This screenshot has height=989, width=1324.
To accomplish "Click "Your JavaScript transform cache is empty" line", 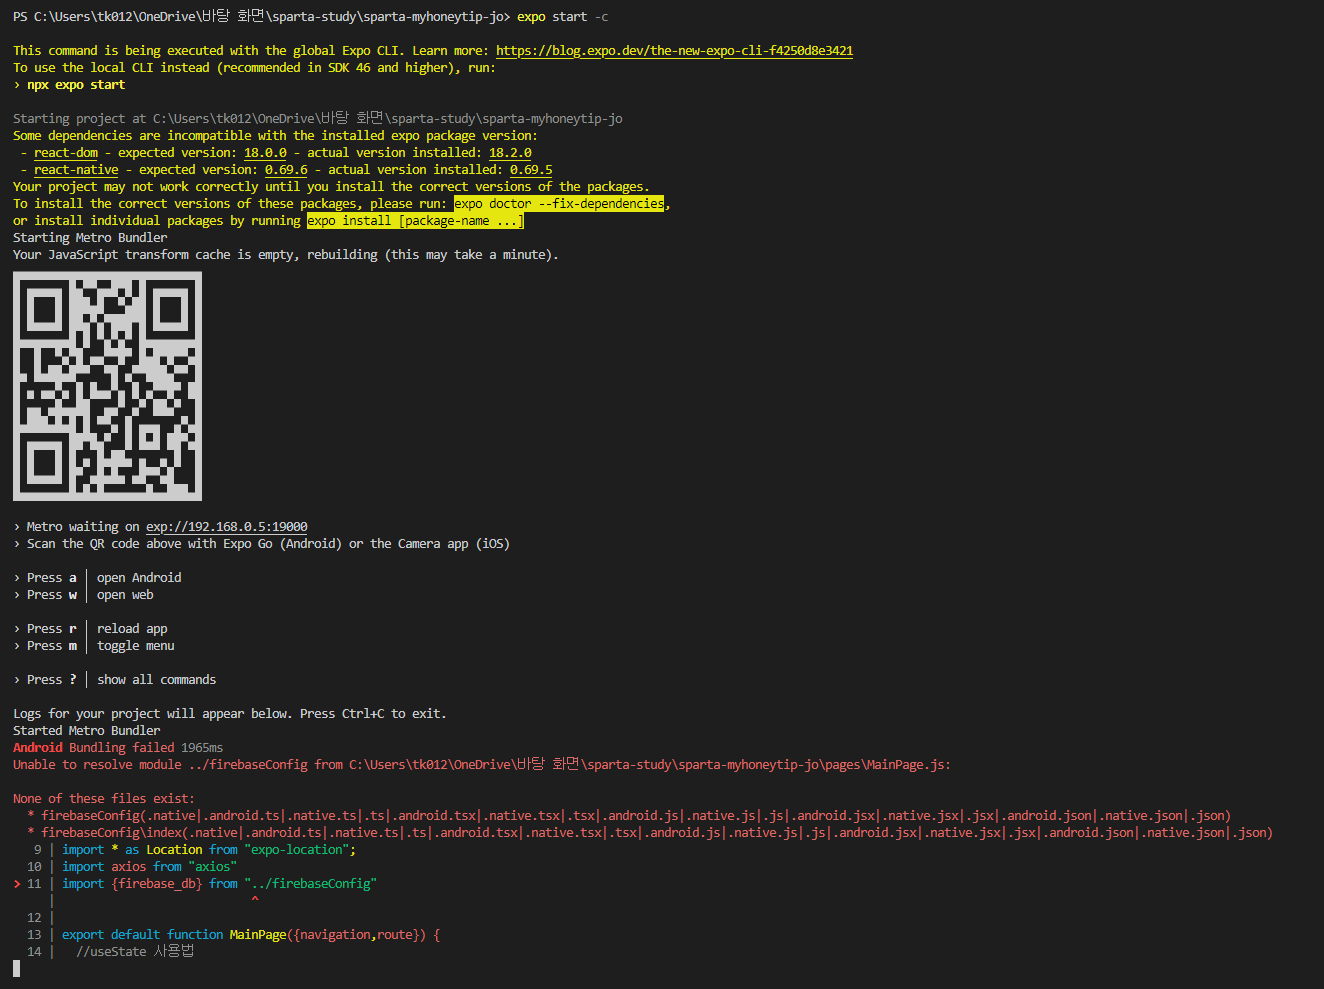I will click(286, 255).
